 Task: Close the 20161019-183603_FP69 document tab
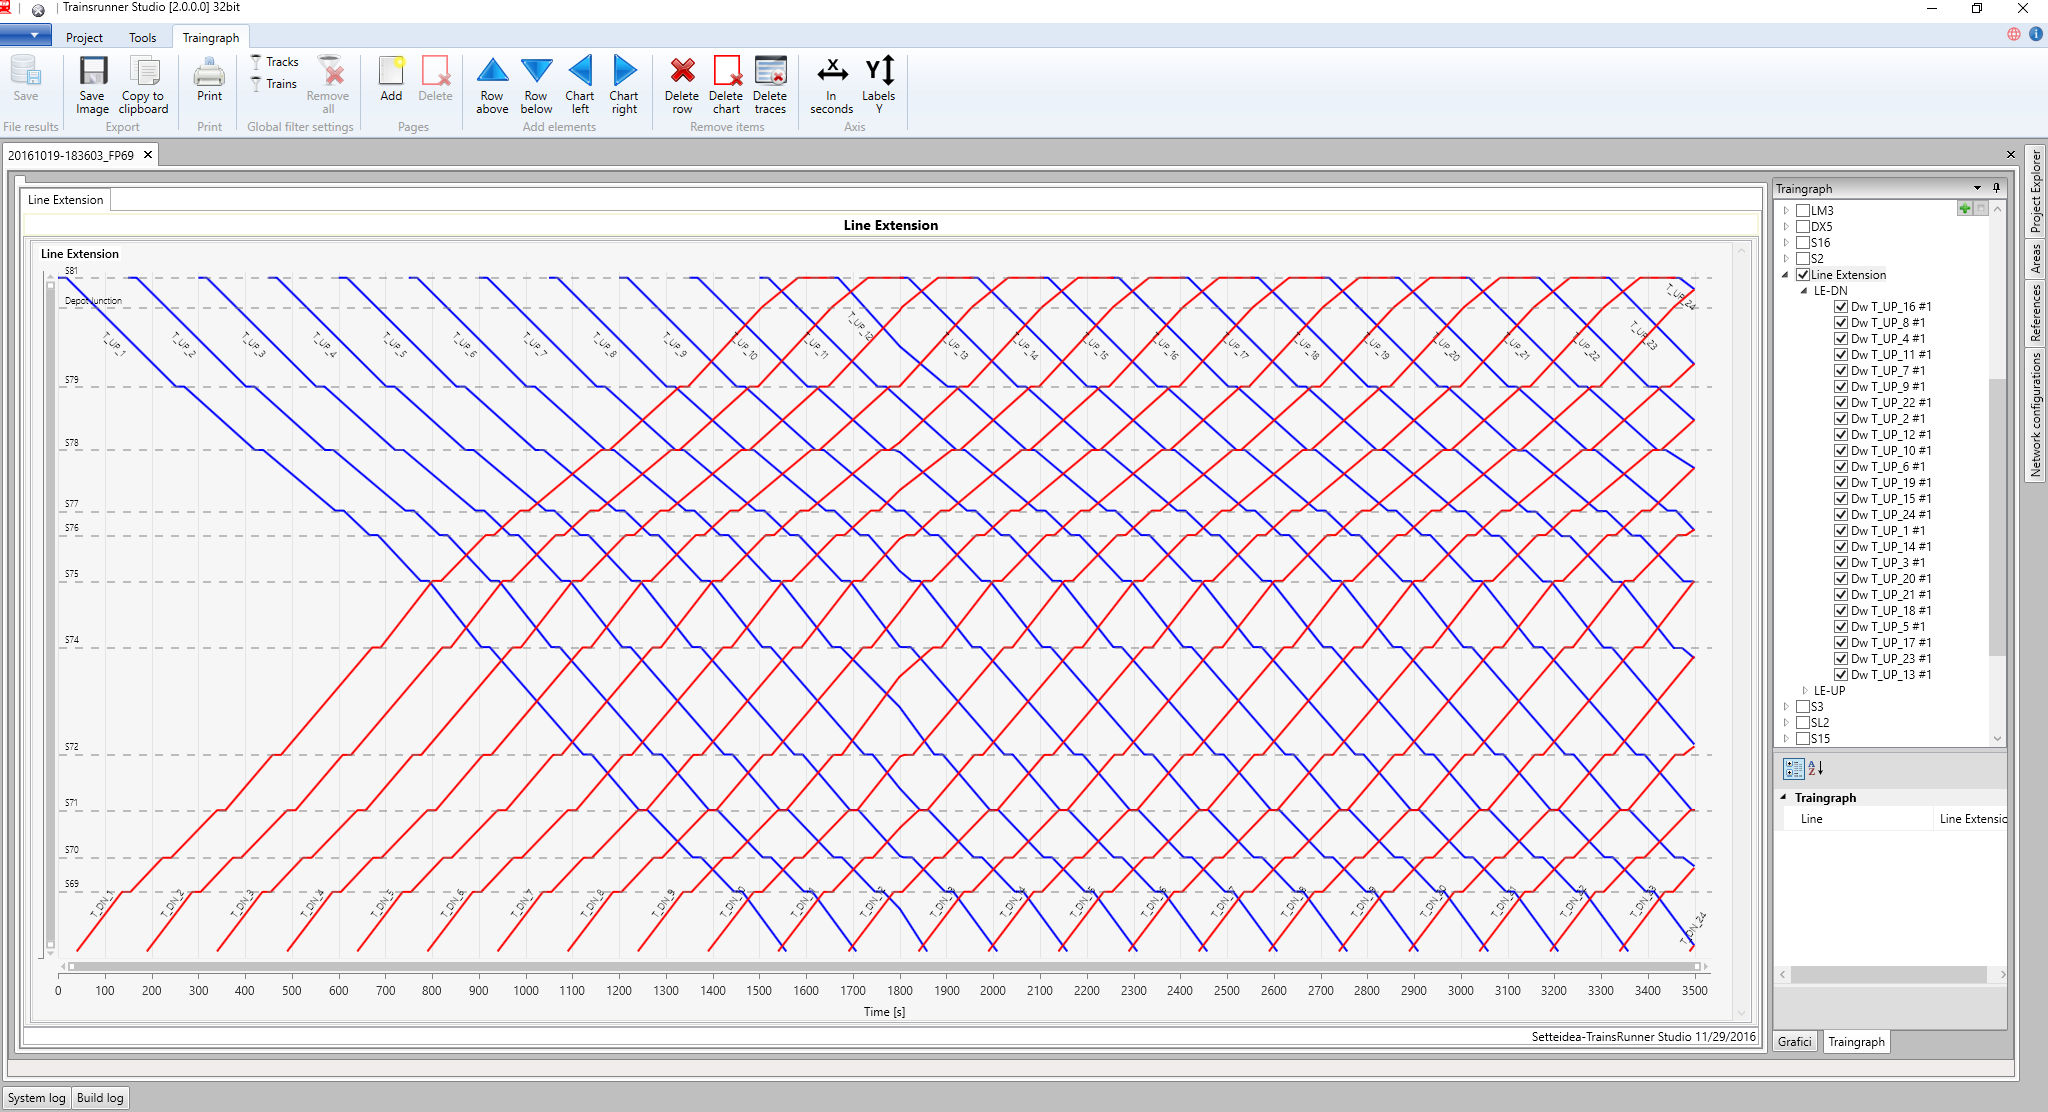148,155
